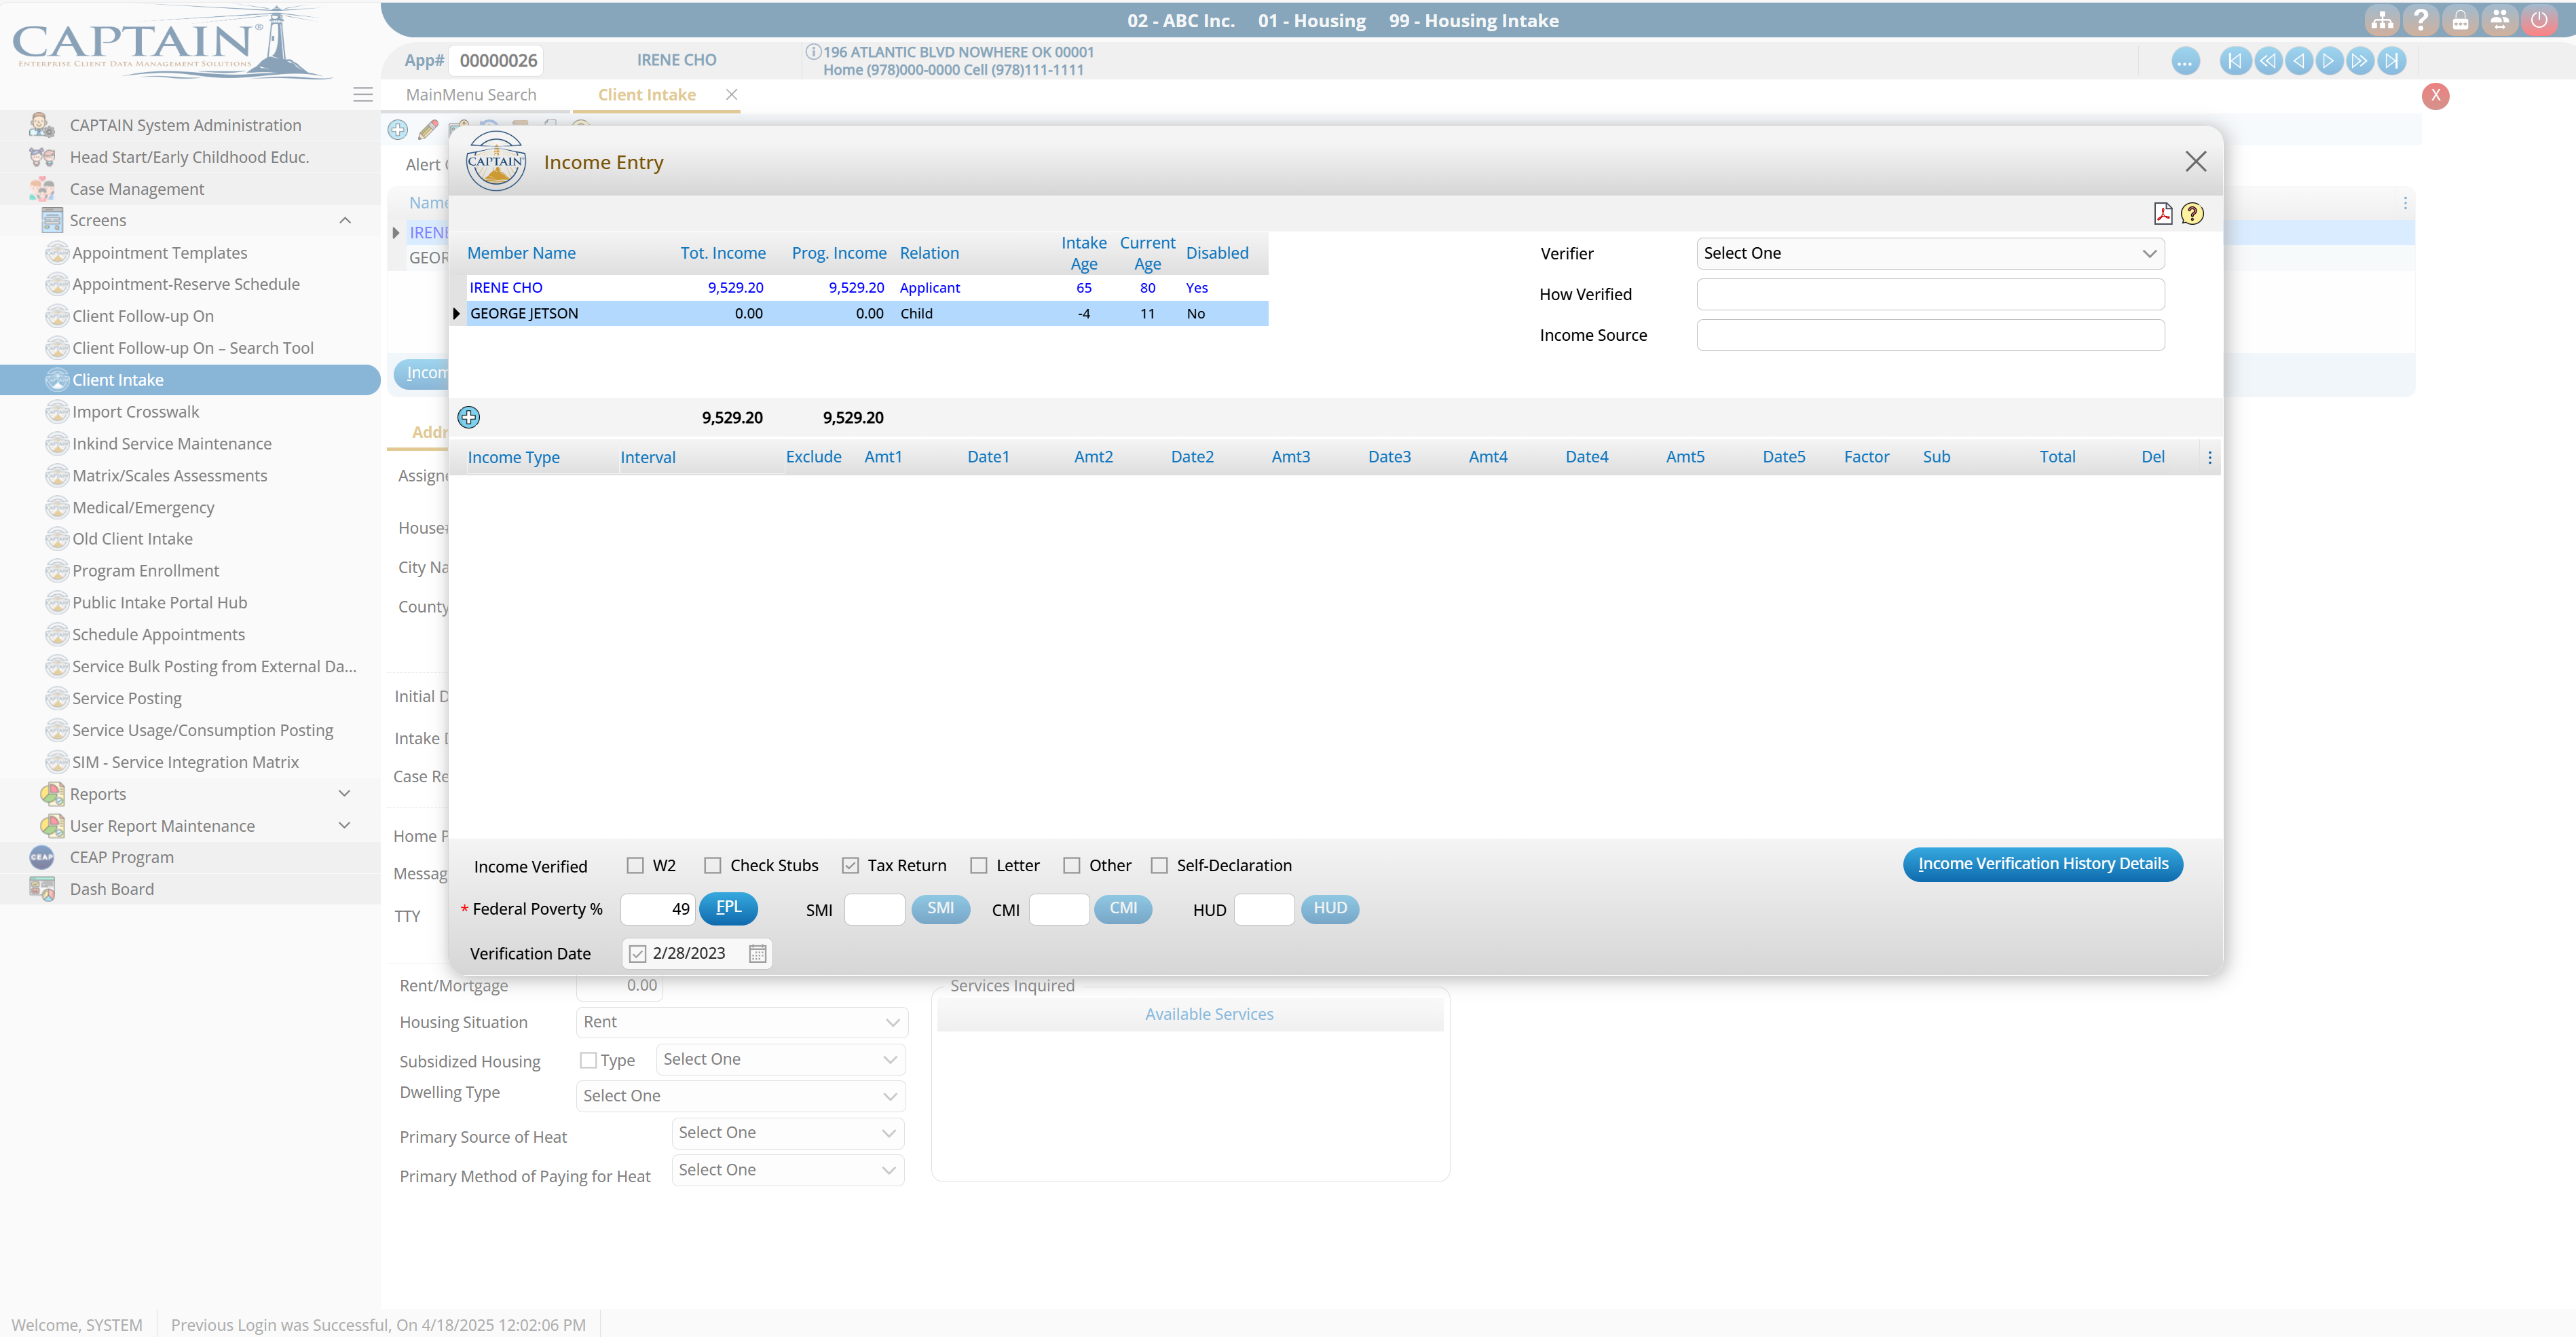
Task: Switch to the MainMenu Search tab
Action: [471, 95]
